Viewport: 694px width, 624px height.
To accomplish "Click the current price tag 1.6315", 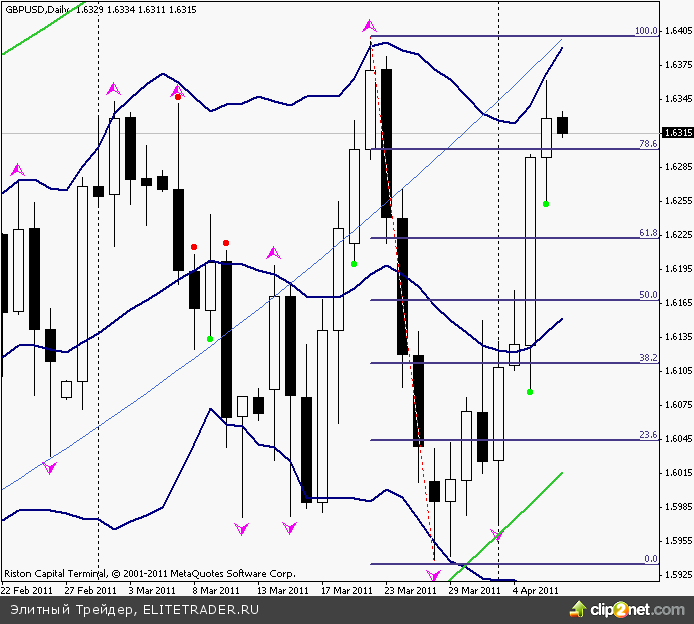I will pyautogui.click(x=677, y=132).
